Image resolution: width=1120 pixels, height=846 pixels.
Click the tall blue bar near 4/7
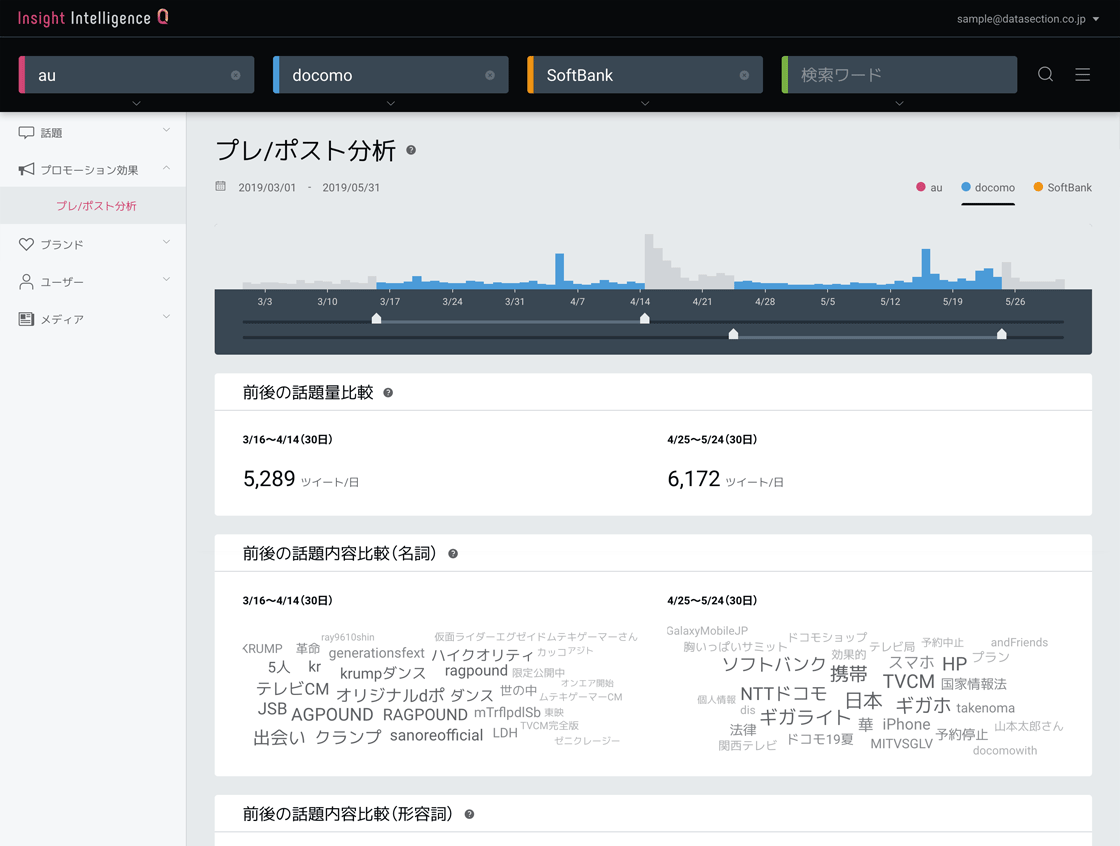click(x=559, y=271)
